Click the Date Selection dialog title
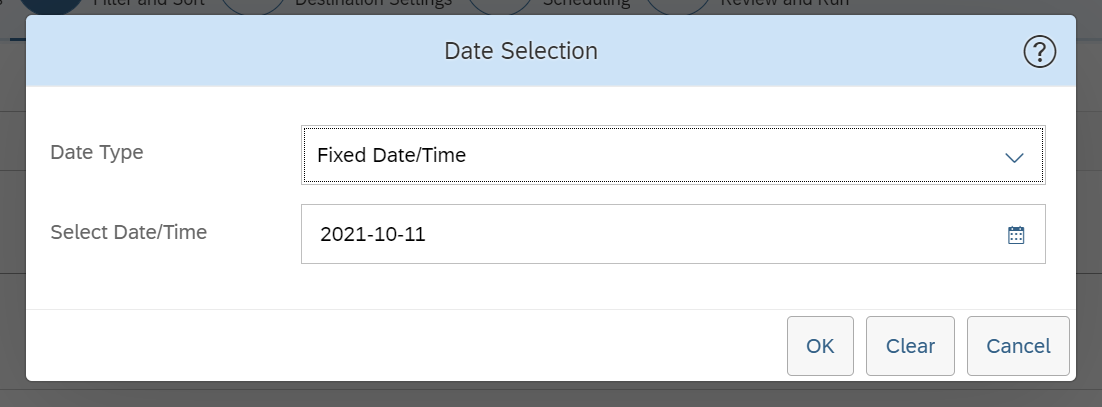1102x407 pixels. click(x=521, y=51)
